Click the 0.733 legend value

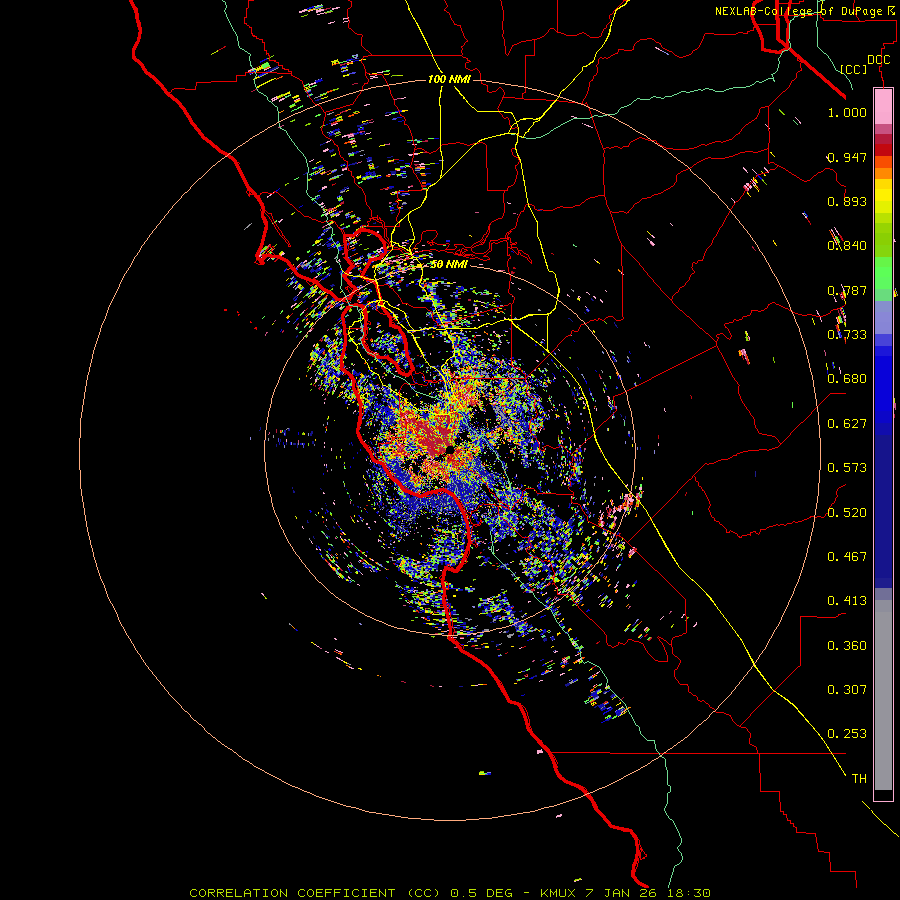click(x=847, y=335)
